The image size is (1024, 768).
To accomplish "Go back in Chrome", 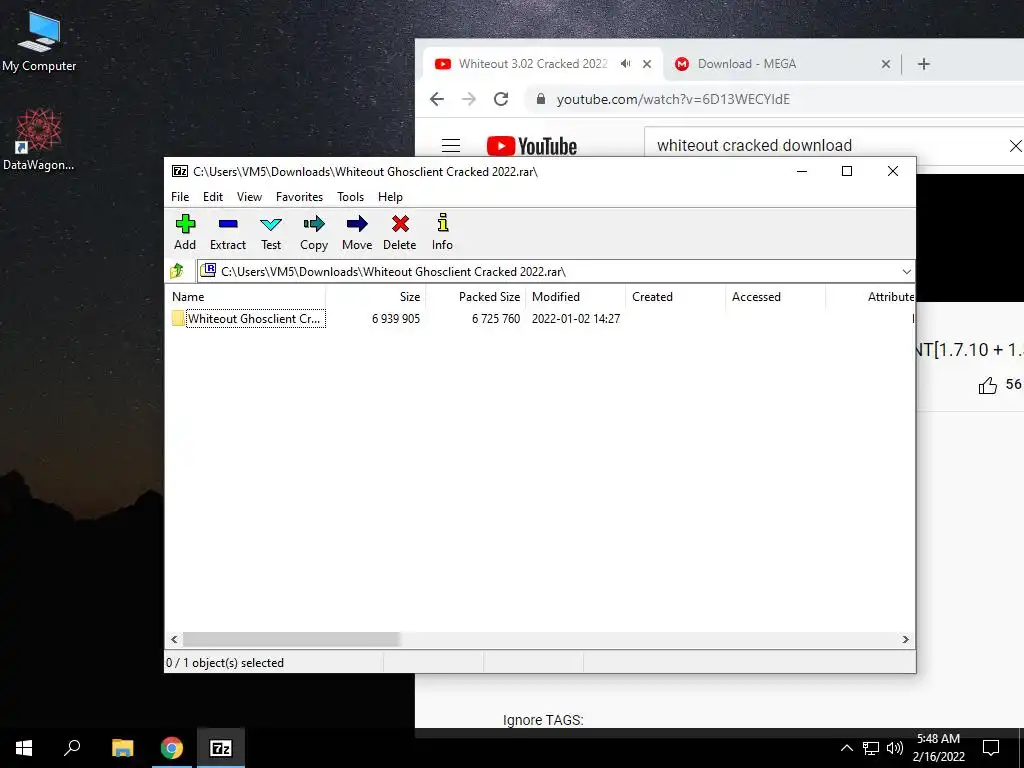I will (x=437, y=99).
